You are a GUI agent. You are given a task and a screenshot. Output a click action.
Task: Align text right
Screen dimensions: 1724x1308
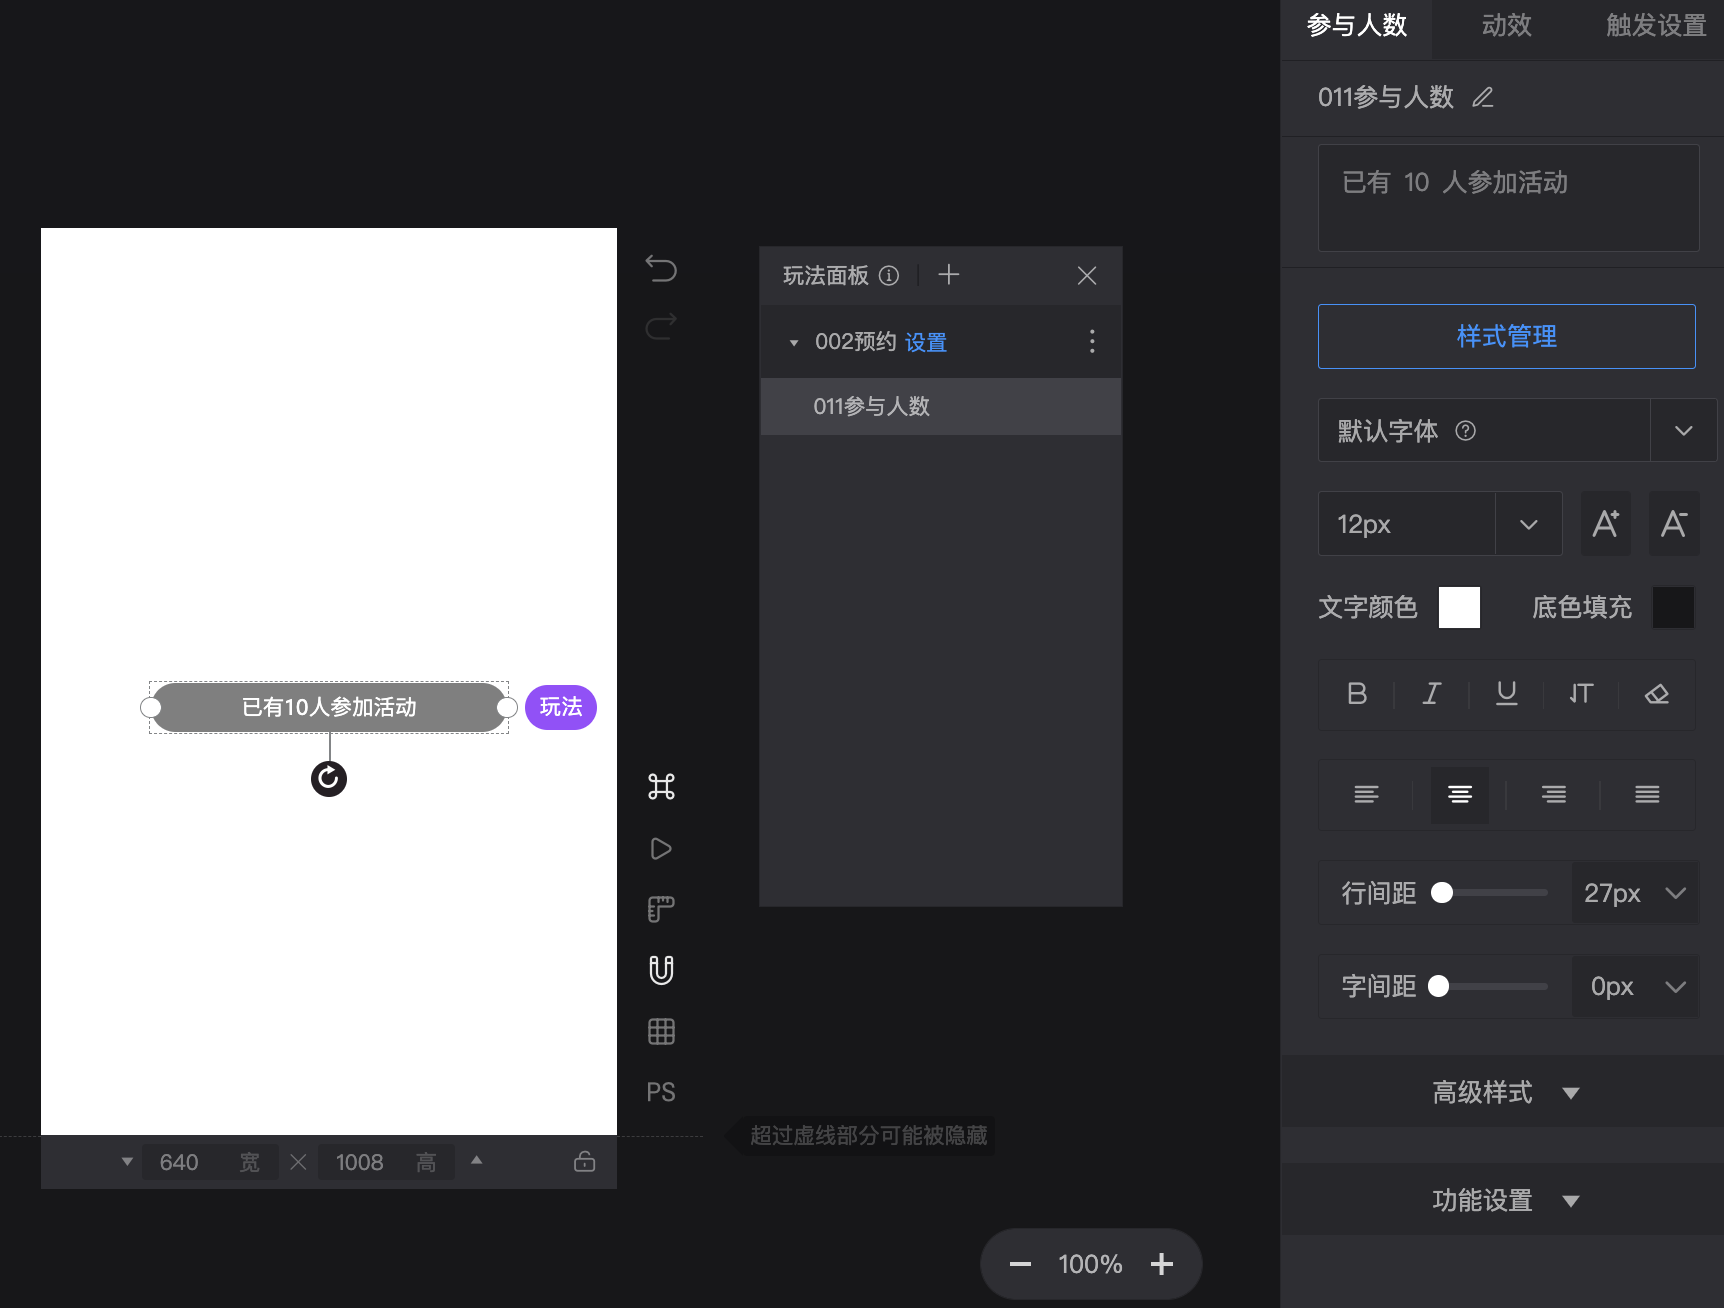pos(1554,795)
